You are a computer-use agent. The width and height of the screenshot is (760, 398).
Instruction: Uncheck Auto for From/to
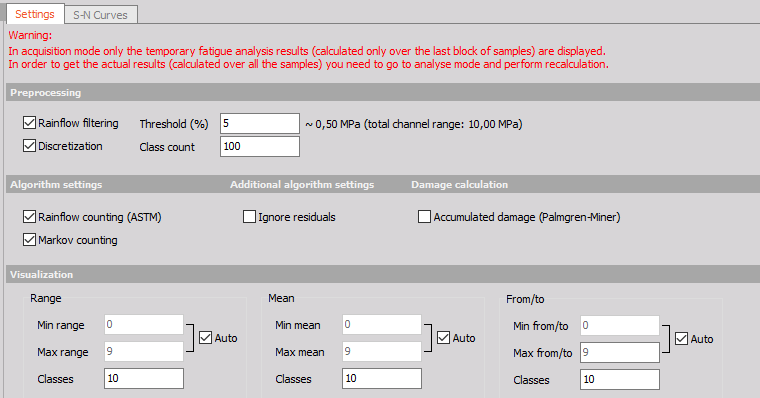point(681,339)
